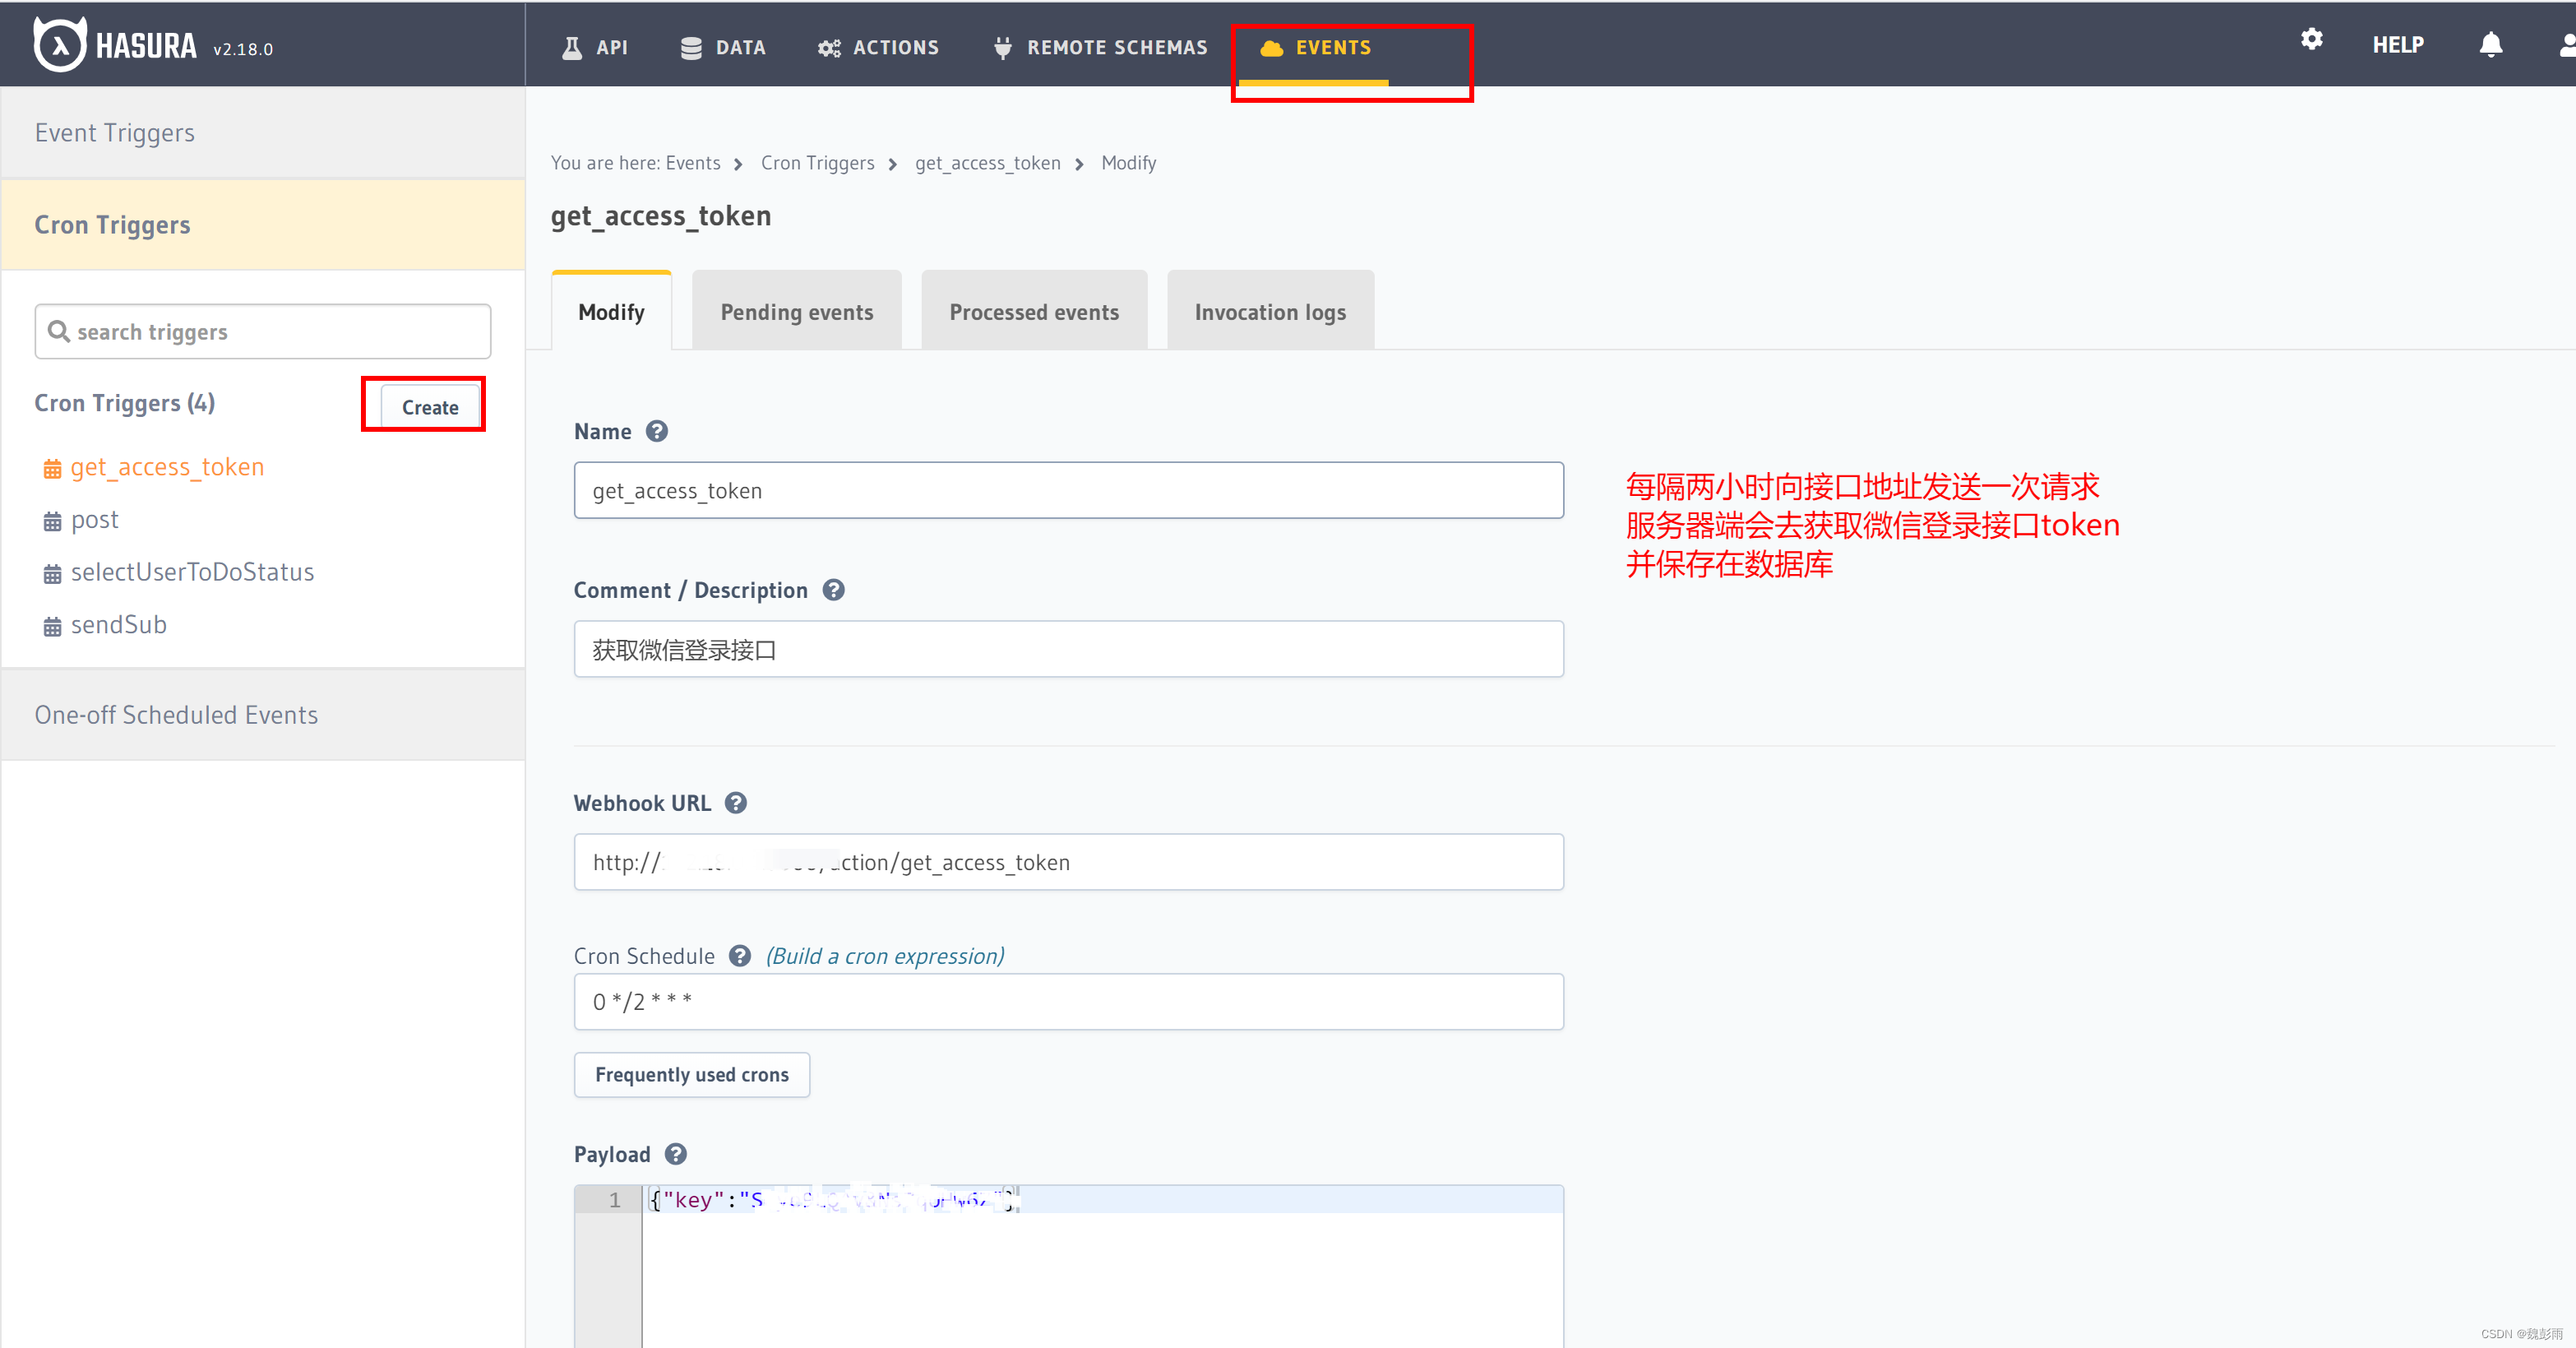Image resolution: width=2576 pixels, height=1348 pixels.
Task: Click help icon next to Webhook URL
Action: (736, 803)
